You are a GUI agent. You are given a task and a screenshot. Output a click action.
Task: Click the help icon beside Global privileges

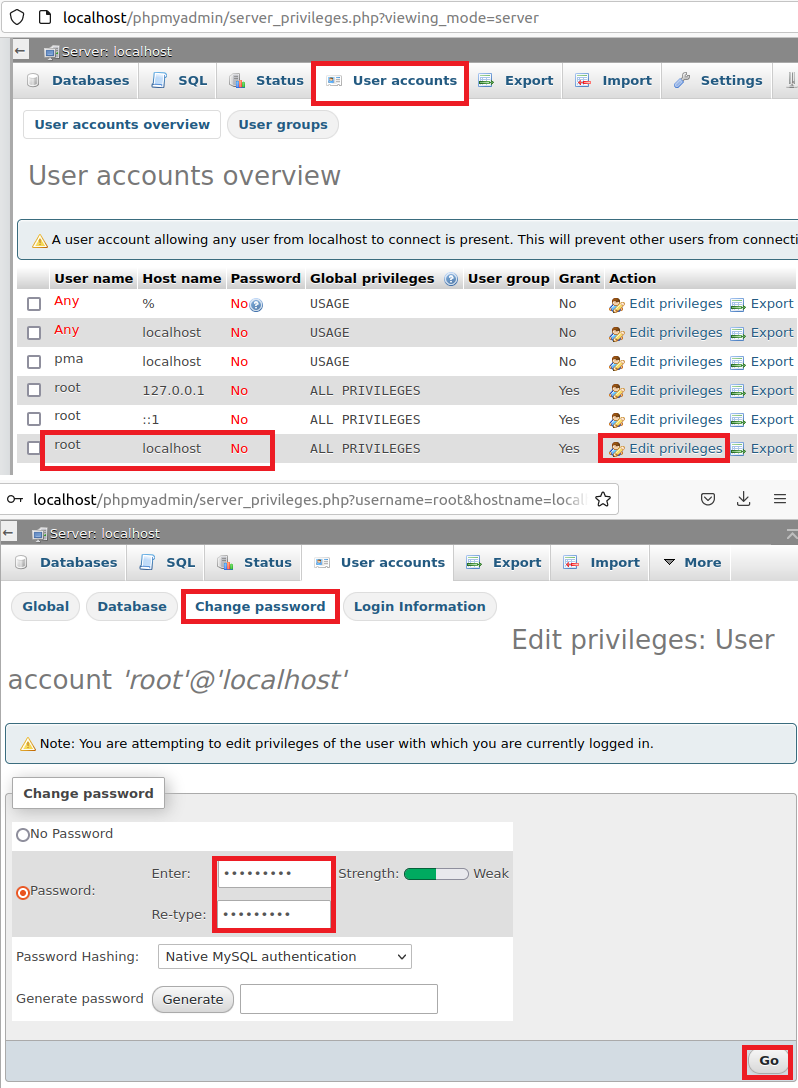(x=451, y=279)
